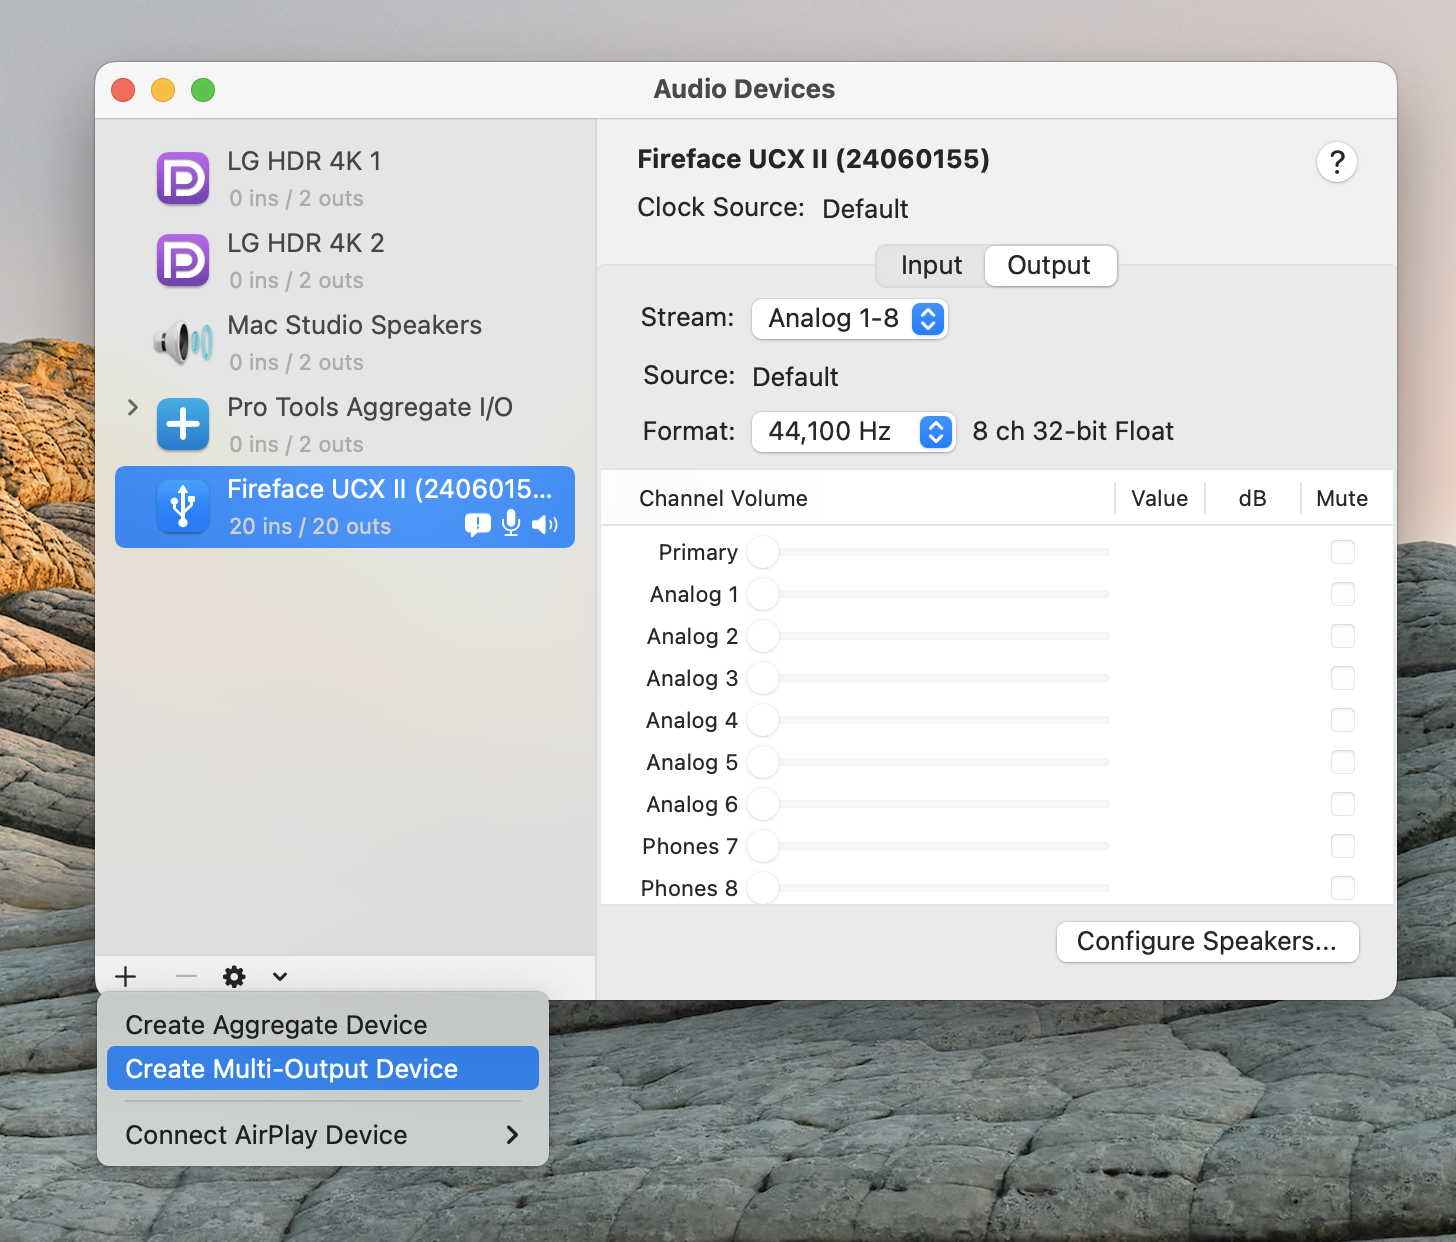Zoom the Audio Devices window with green button
This screenshot has width=1456, height=1242.
point(203,90)
